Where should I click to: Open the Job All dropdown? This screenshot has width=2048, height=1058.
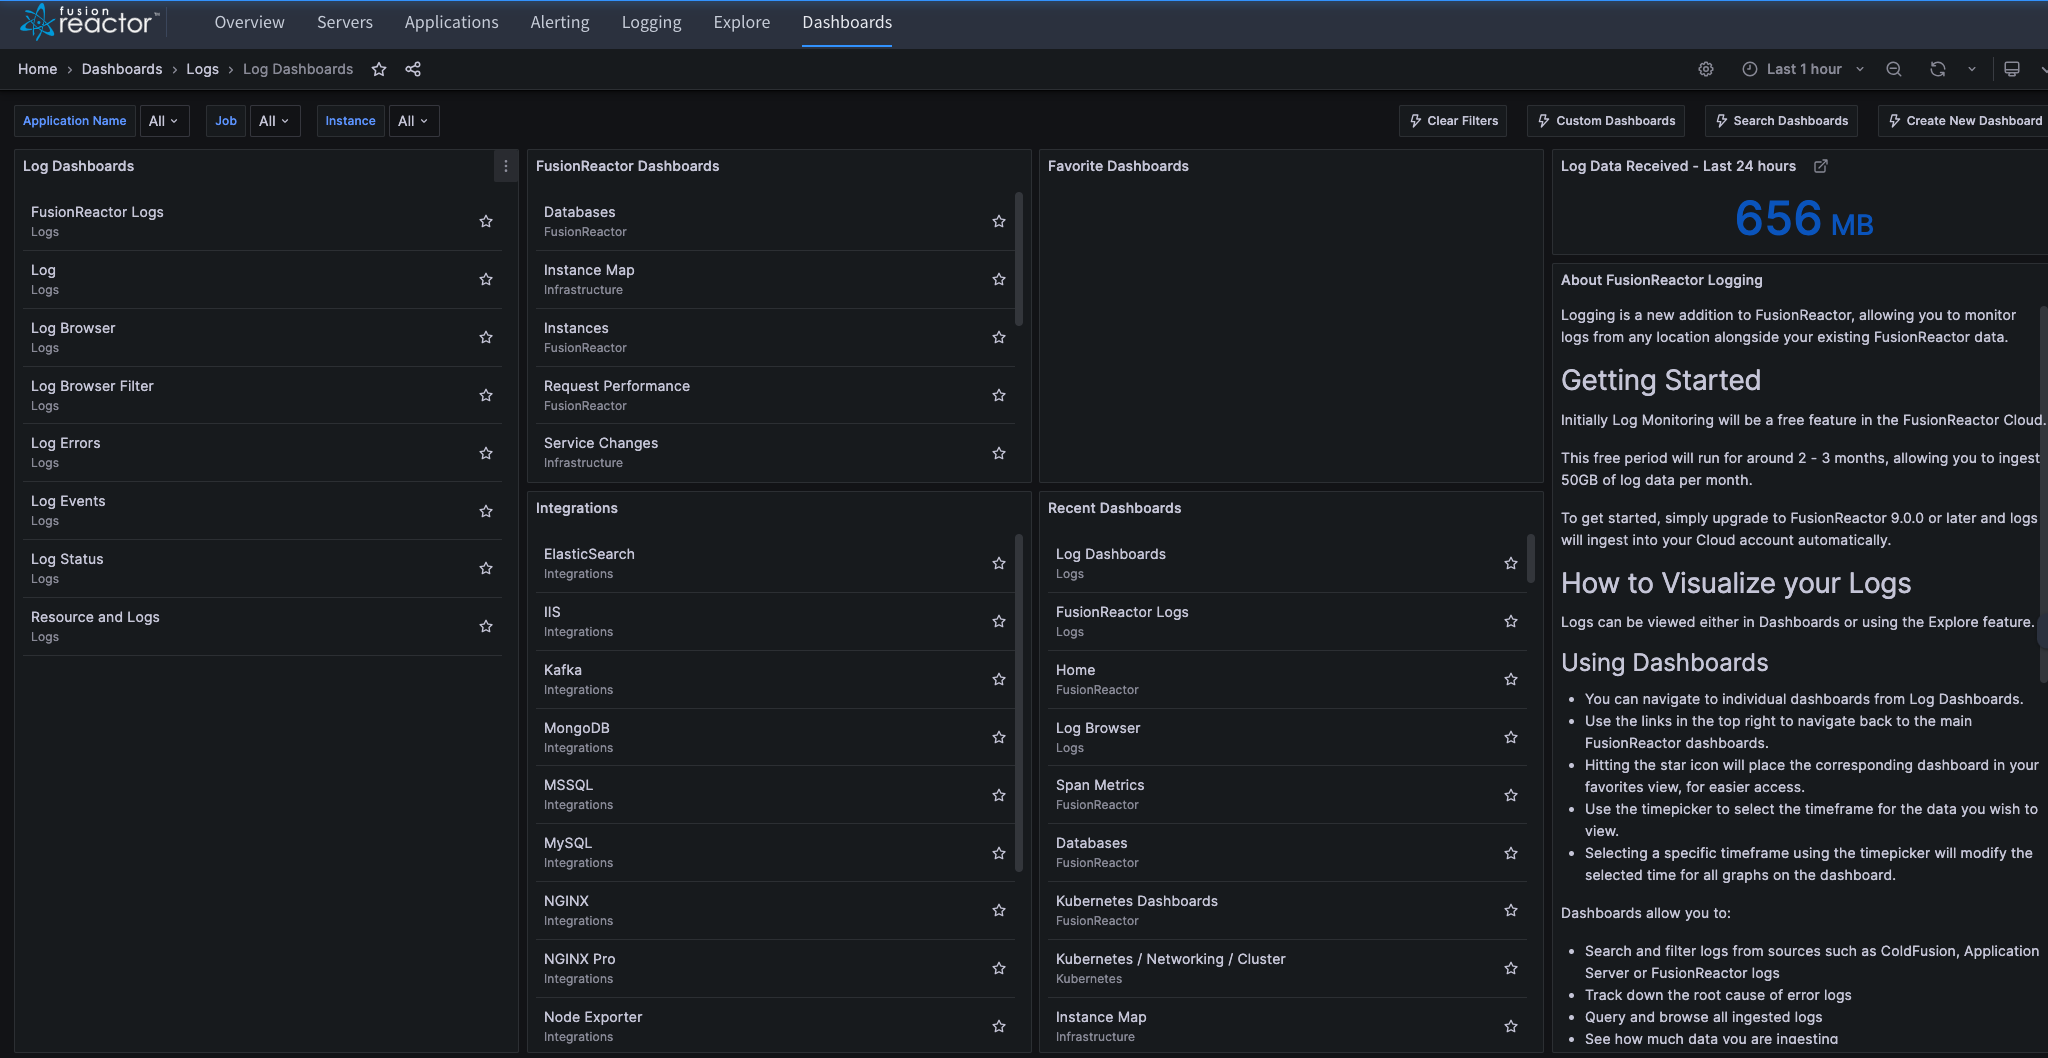pos(275,121)
